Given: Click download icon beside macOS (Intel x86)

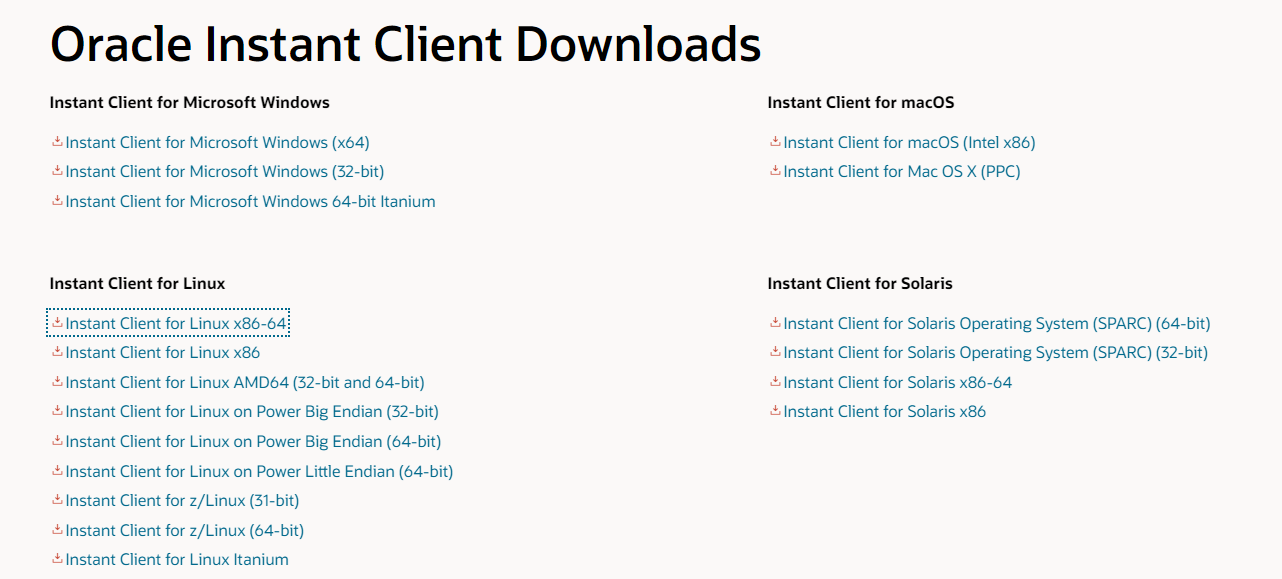Looking at the screenshot, I should (x=775, y=142).
